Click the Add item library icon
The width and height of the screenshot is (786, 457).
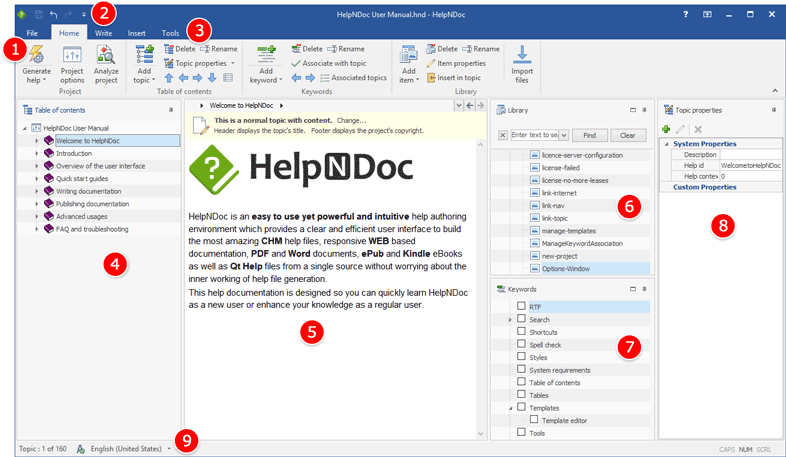click(x=409, y=55)
